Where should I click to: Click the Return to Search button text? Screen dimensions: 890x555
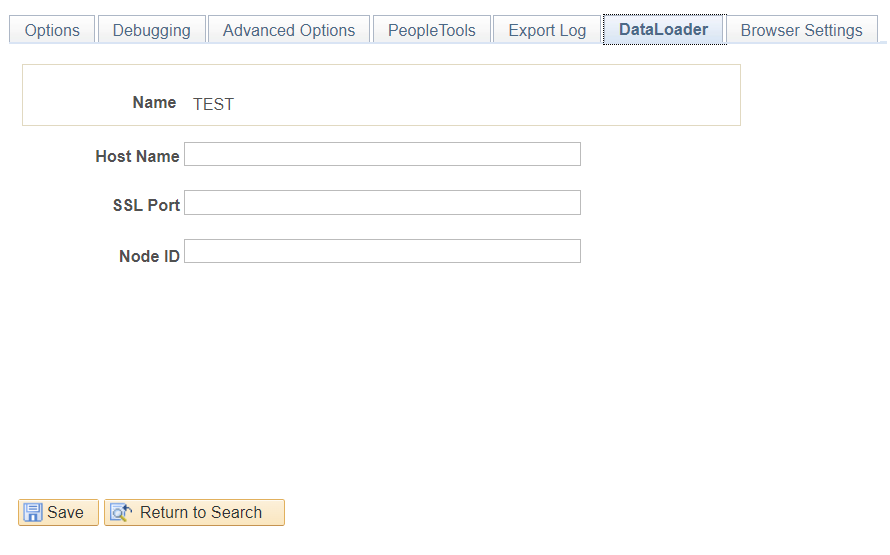click(x=201, y=513)
